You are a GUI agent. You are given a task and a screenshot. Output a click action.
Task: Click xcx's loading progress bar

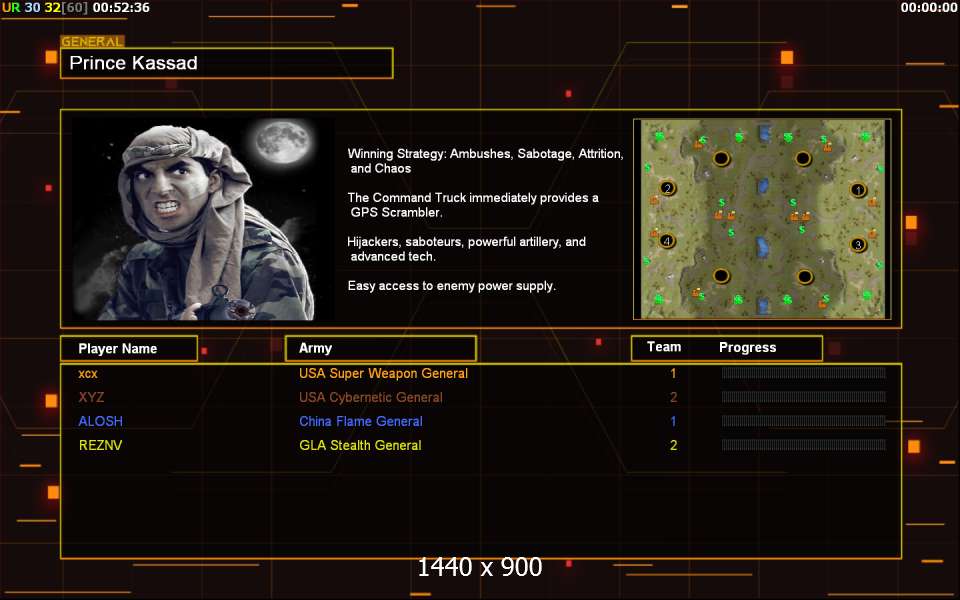tap(803, 373)
